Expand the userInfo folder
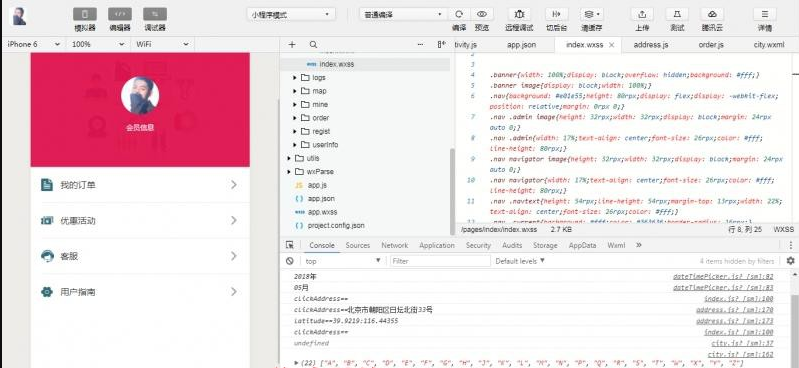This screenshot has width=799, height=368. pyautogui.click(x=295, y=145)
